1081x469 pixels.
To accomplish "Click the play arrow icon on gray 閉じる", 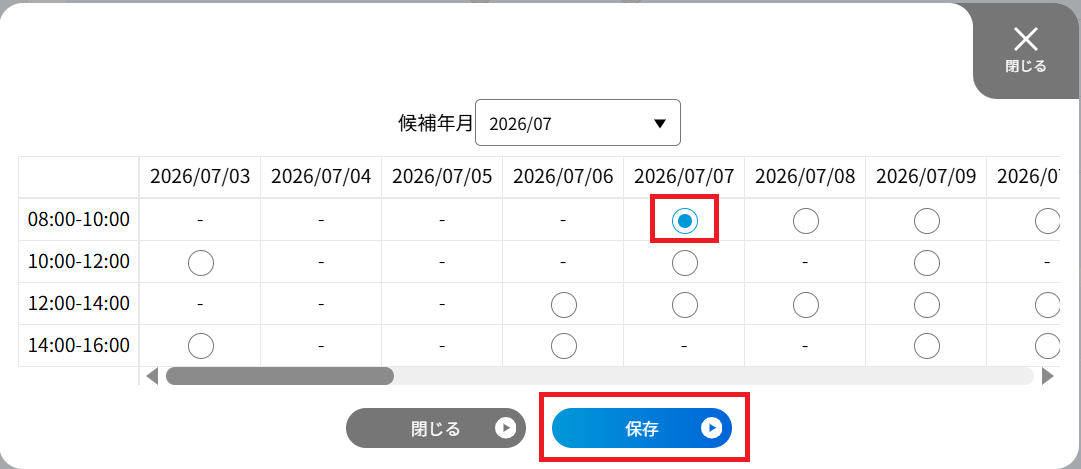I will [505, 428].
